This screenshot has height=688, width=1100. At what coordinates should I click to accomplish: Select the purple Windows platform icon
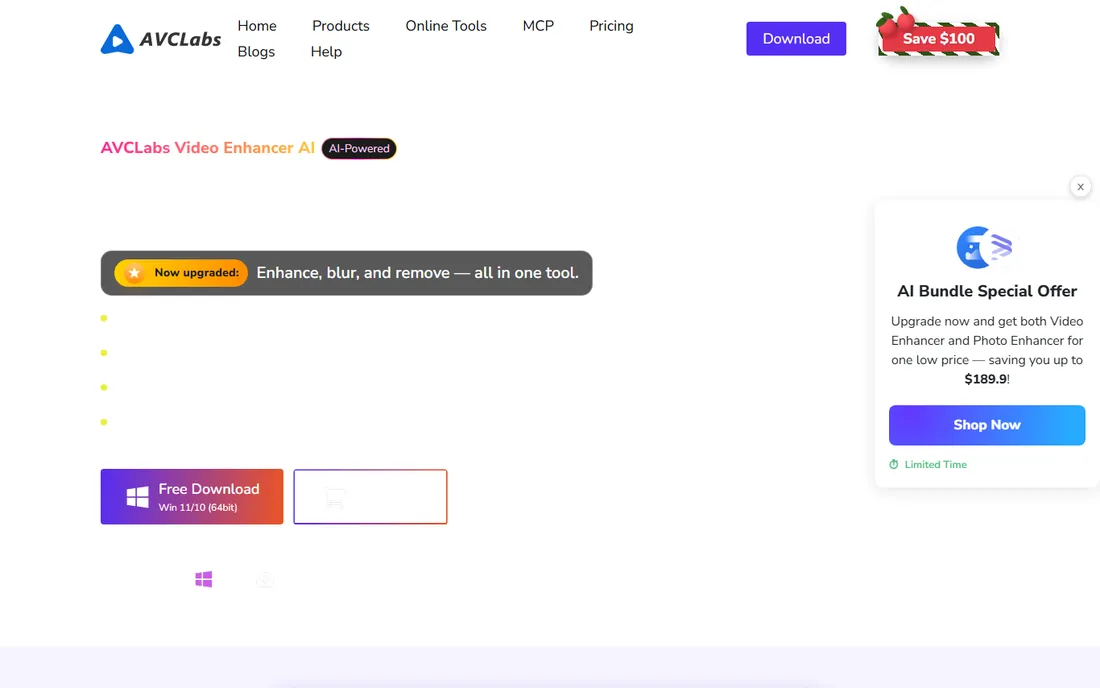point(203,579)
